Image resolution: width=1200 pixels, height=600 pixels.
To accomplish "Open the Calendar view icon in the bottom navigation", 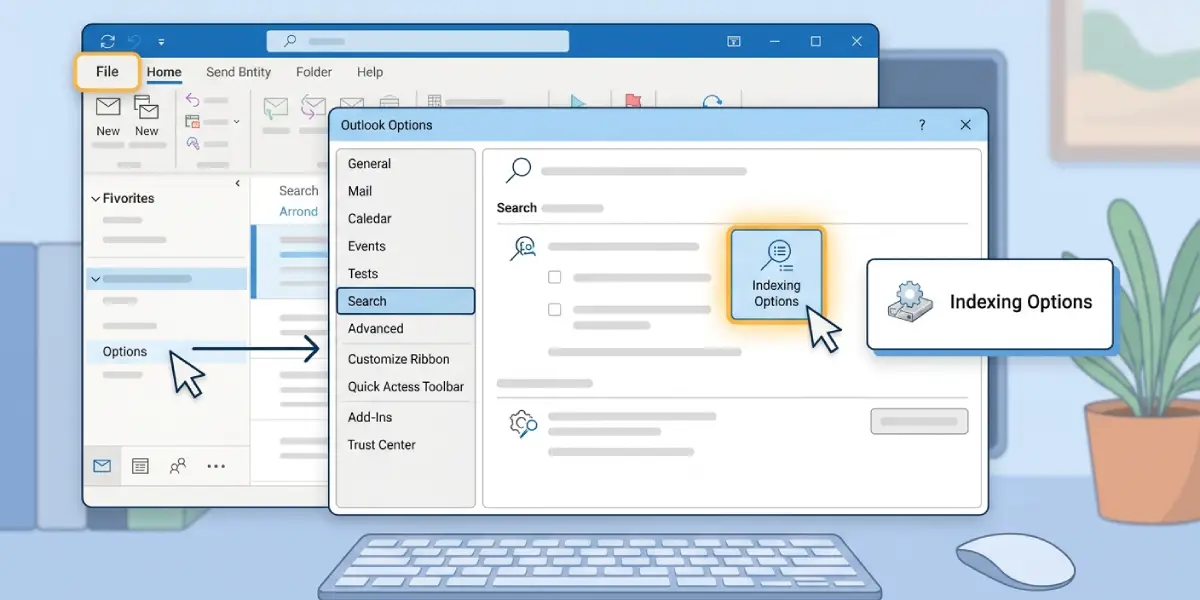I will [140, 465].
